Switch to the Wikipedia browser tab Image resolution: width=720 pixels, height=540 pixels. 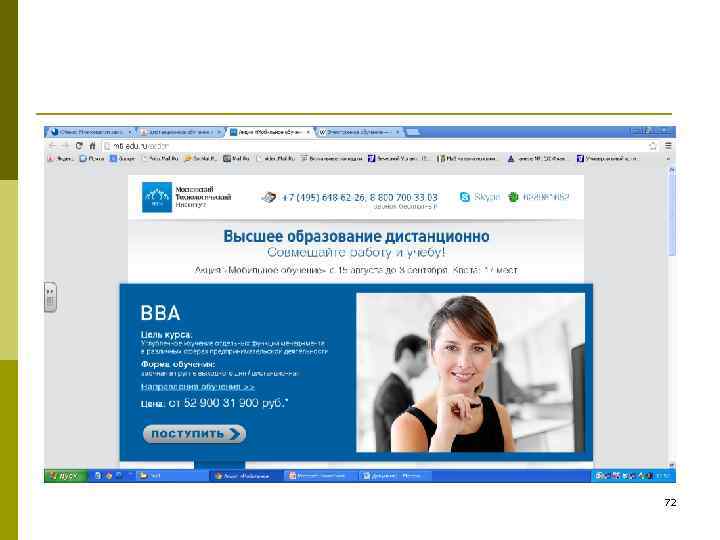coord(360,132)
